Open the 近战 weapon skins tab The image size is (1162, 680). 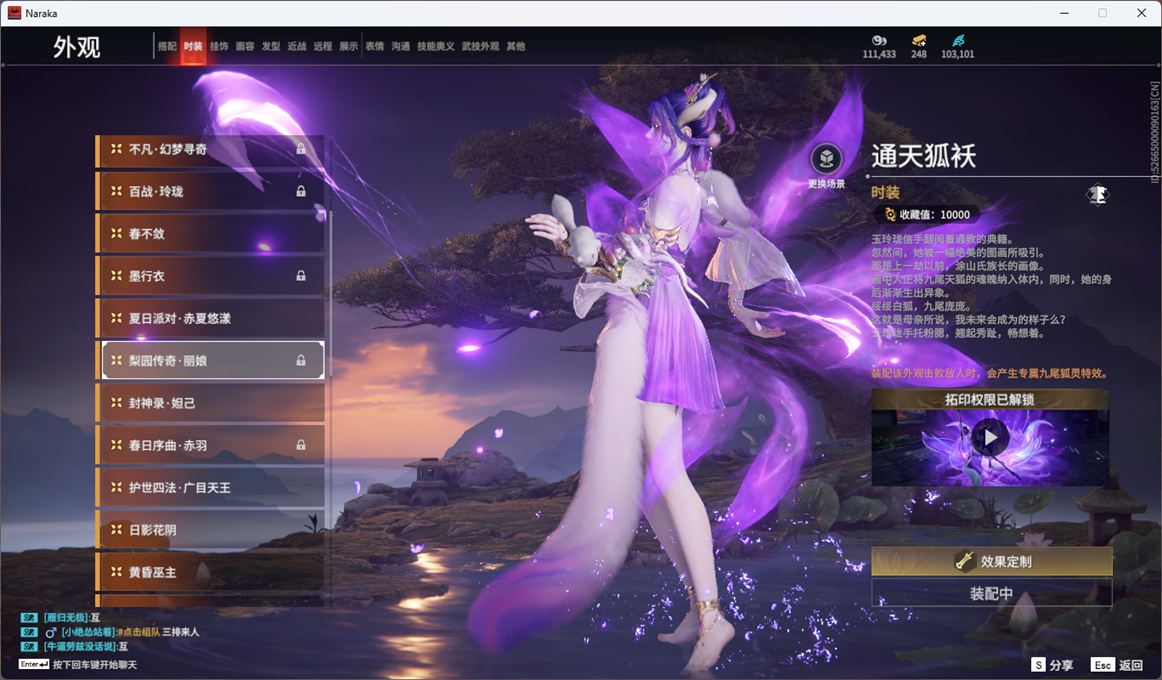pos(297,46)
